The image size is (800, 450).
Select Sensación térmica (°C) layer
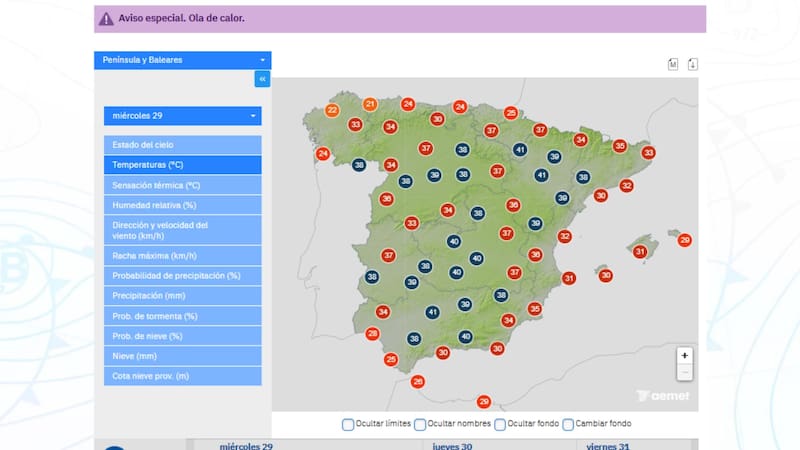[x=183, y=185]
